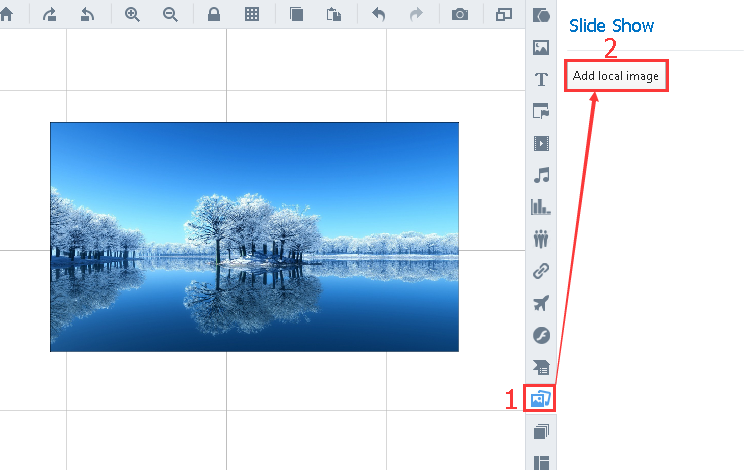
Task: Select the snowy lake image on canvas
Action: click(x=254, y=237)
